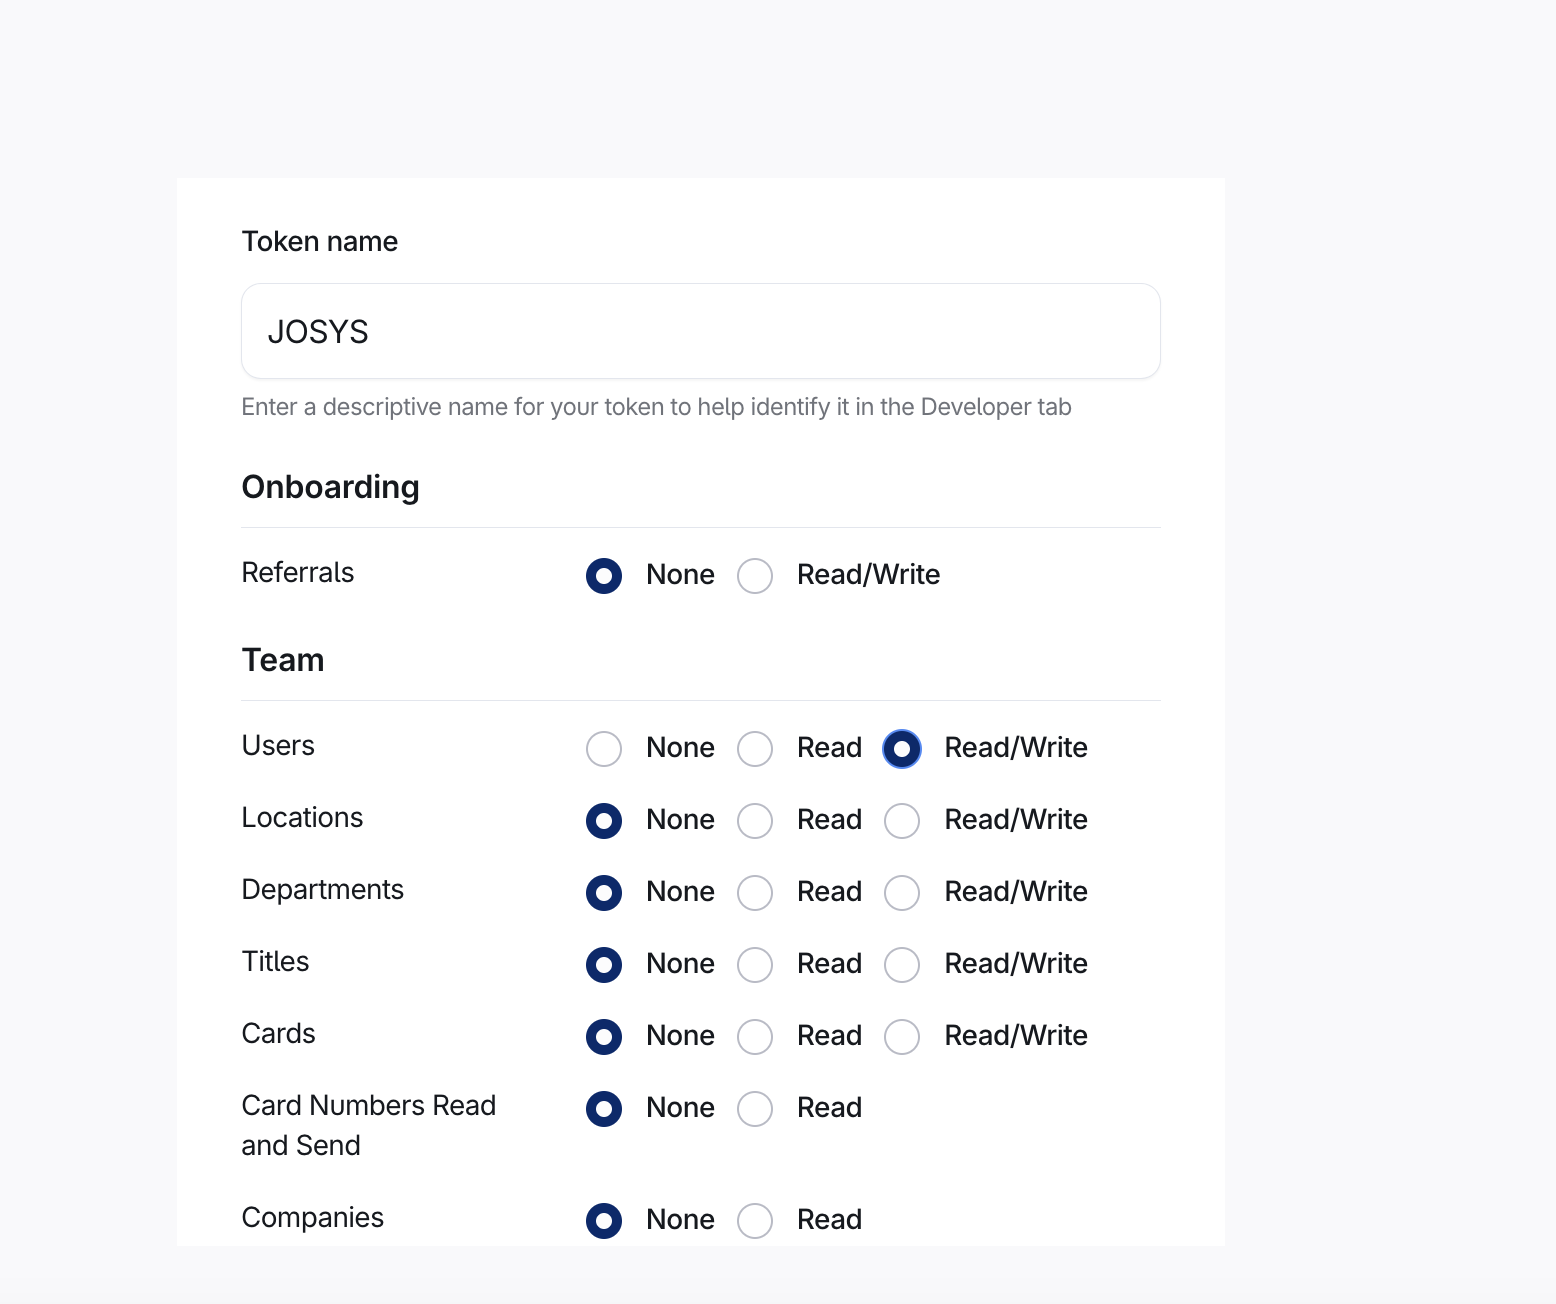Screen dimensions: 1556x1304
Task: Enable Read/Write for Locations
Action: 902,821
